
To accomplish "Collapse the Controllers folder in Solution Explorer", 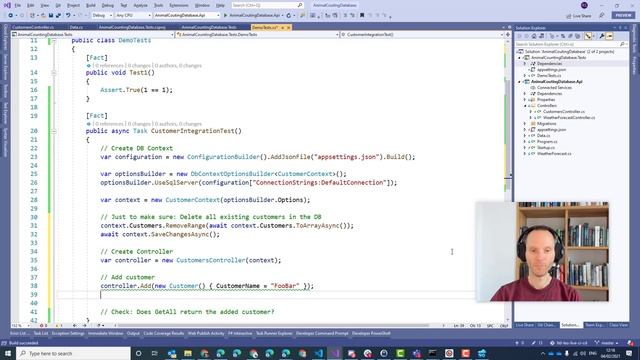I will (x=525, y=105).
